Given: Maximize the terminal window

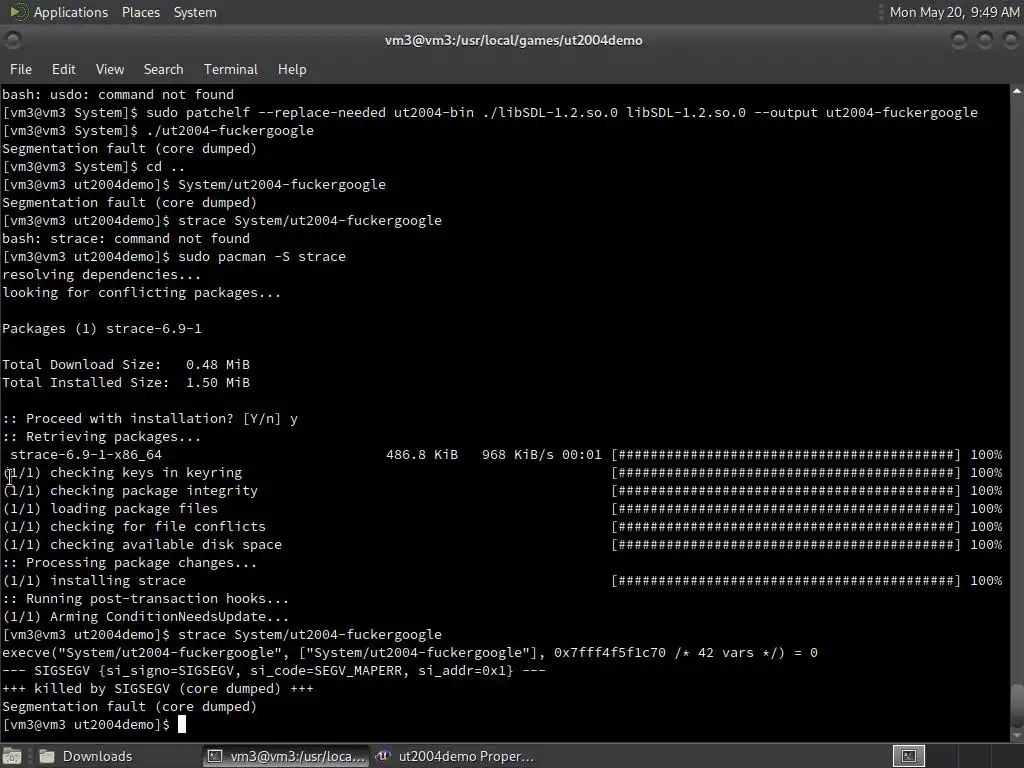Looking at the screenshot, I should pyautogui.click(x=985, y=40).
